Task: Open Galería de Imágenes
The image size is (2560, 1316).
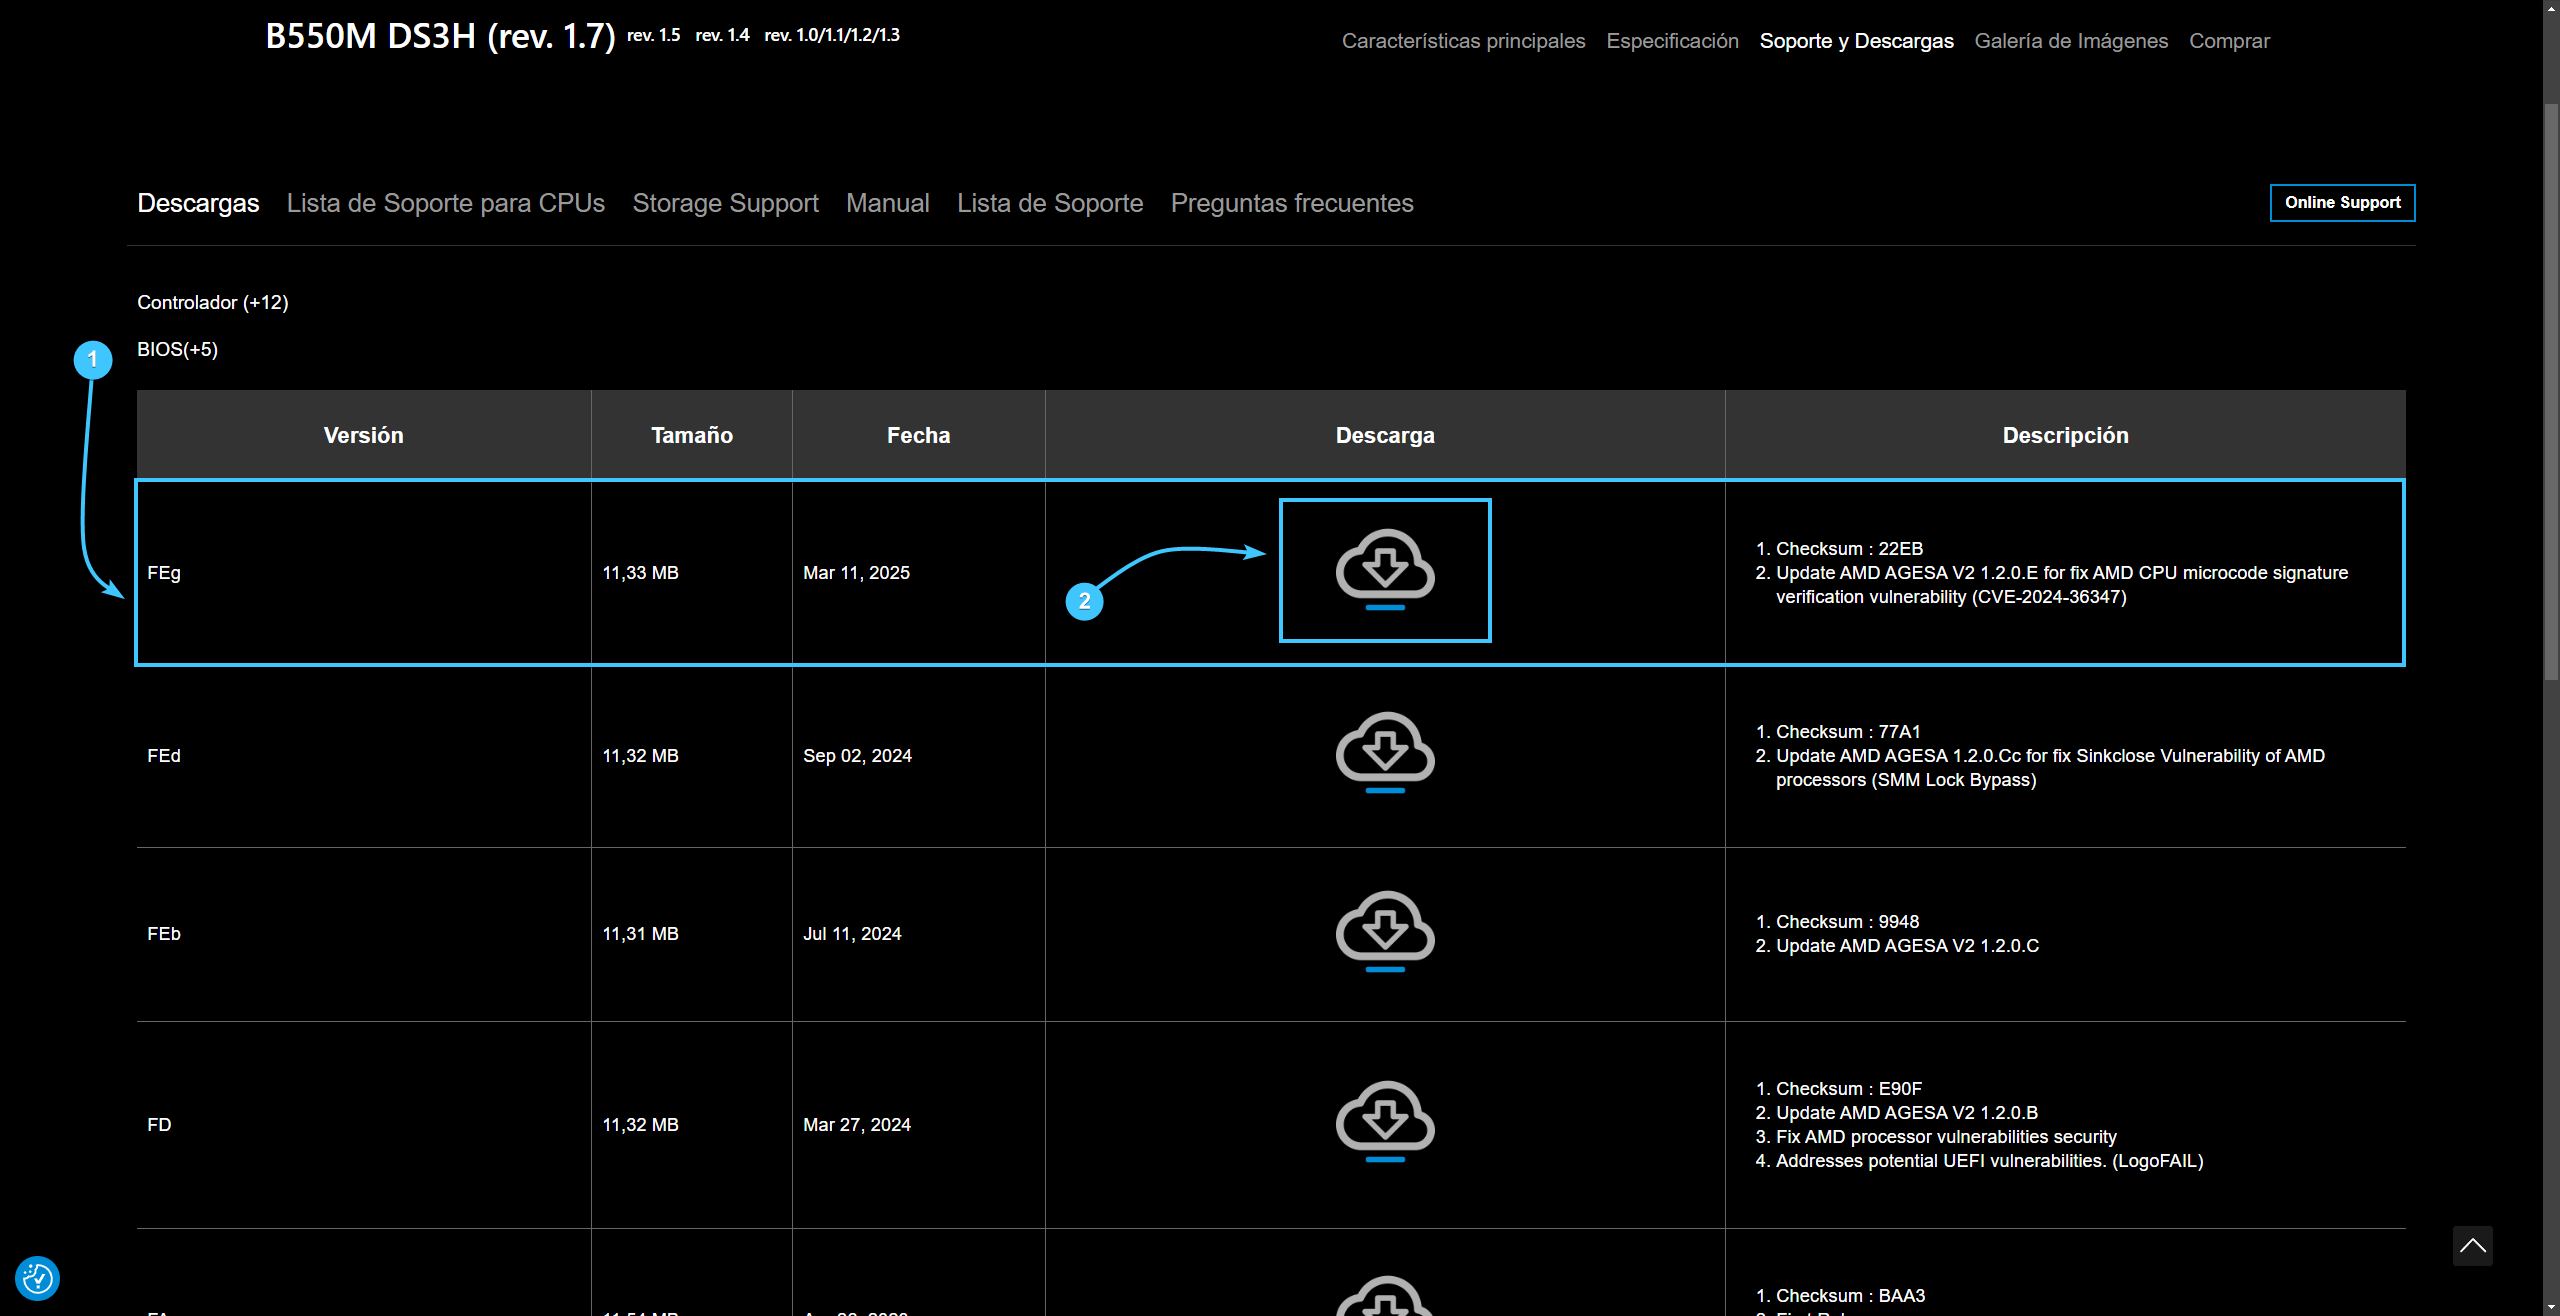Action: pyautogui.click(x=2071, y=41)
